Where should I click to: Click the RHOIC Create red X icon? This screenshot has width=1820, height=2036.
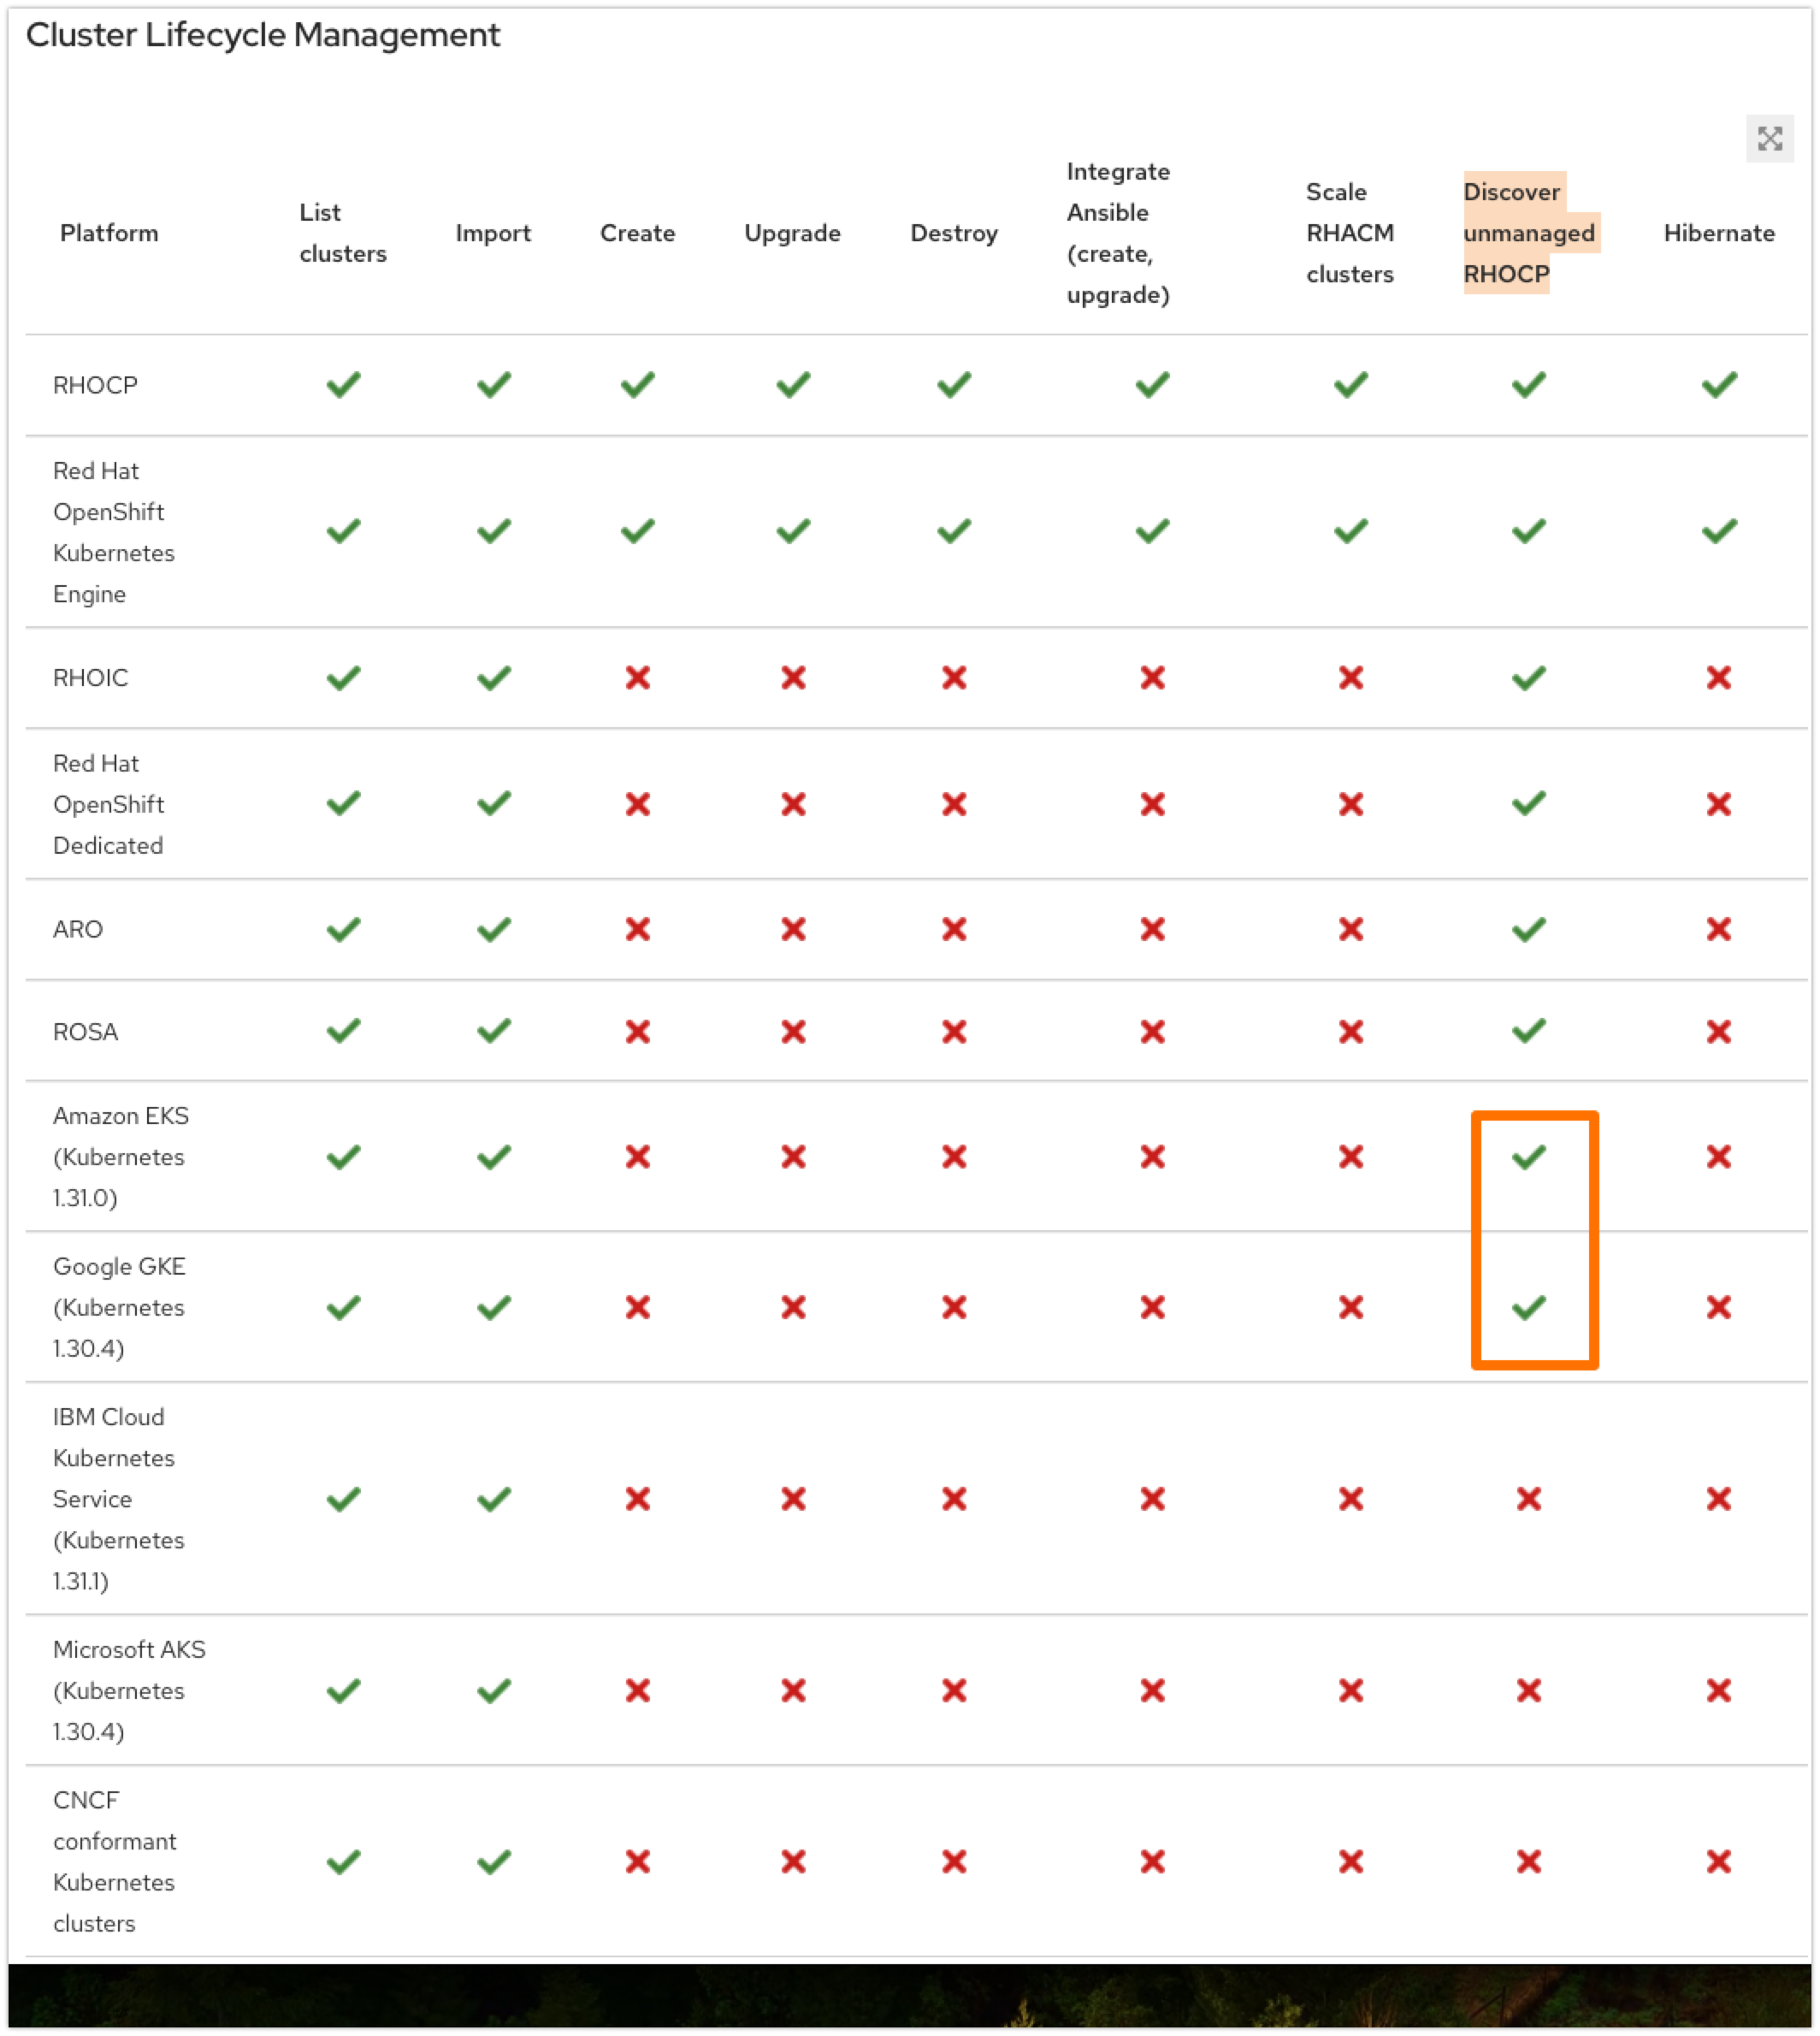tap(637, 678)
